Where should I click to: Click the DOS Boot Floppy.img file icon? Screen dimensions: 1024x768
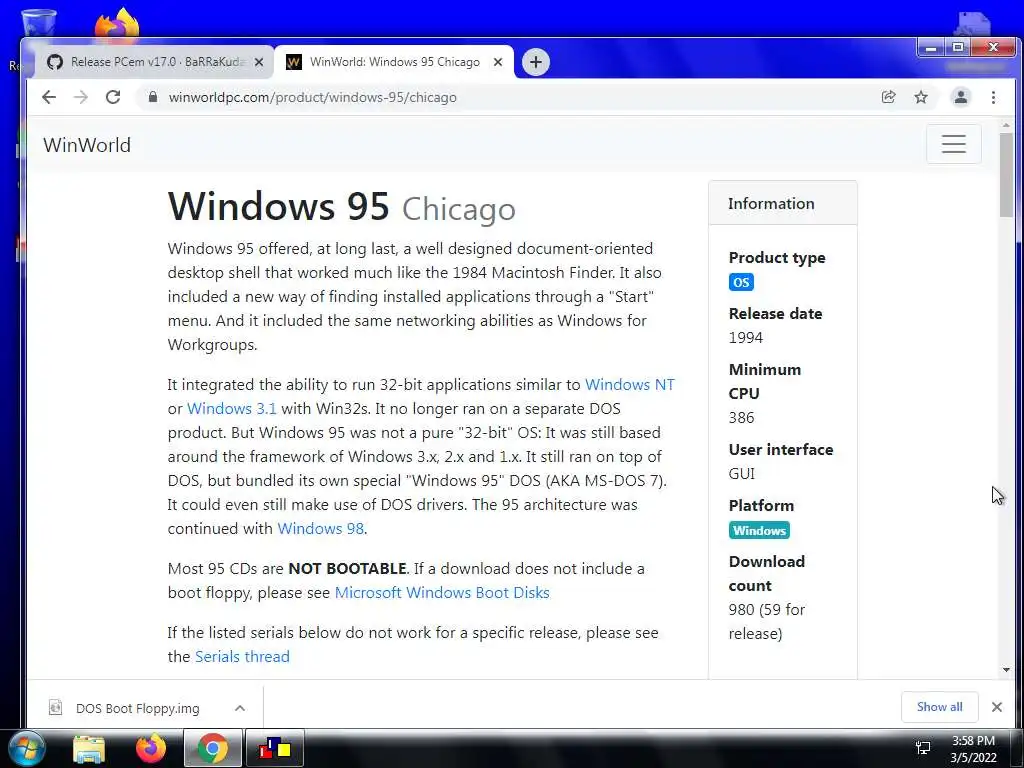56,707
